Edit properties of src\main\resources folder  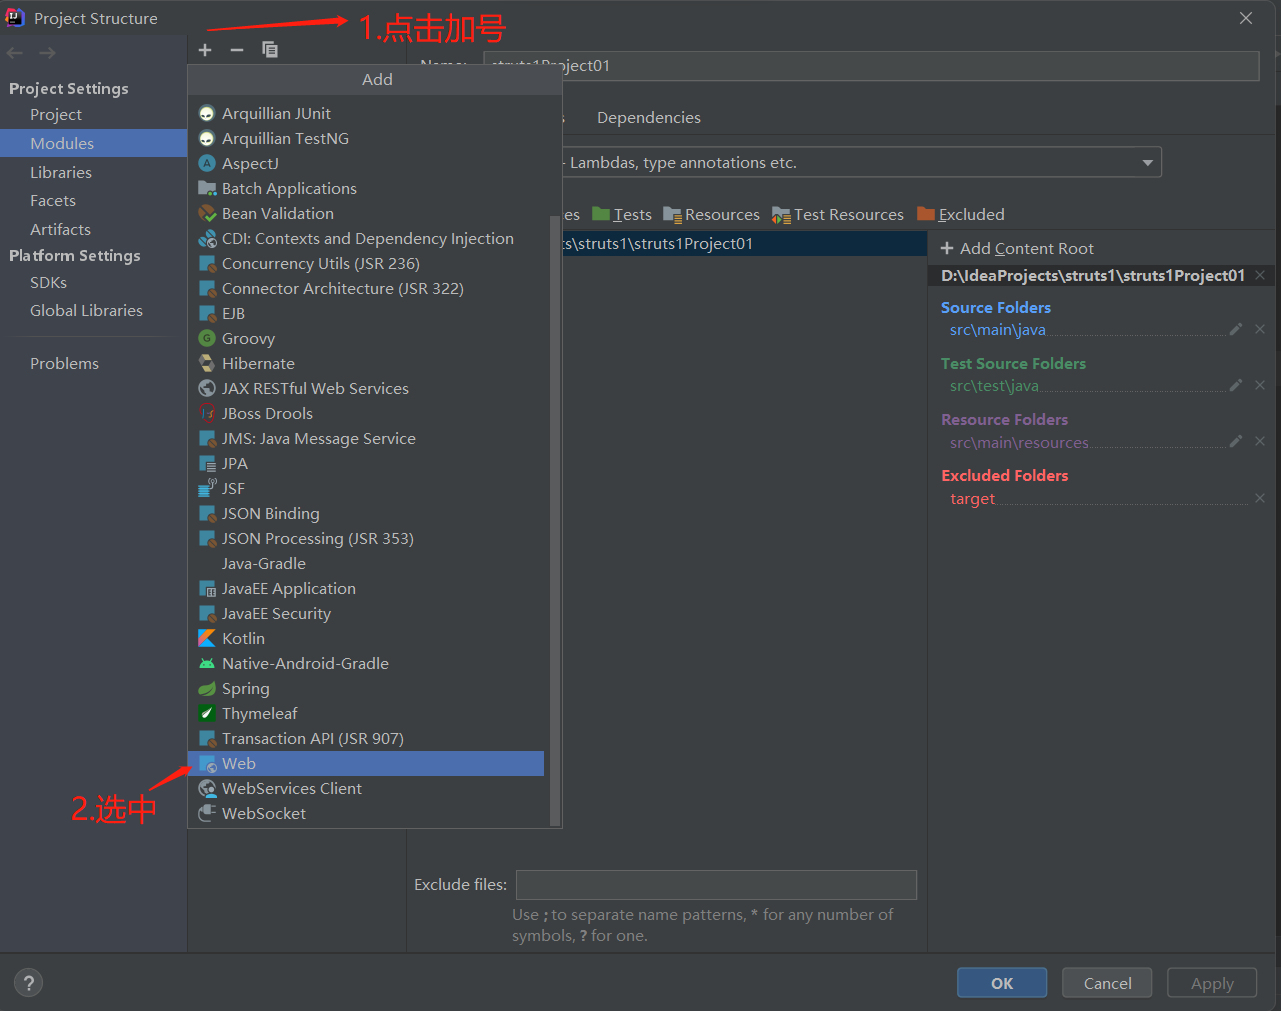1236,441
